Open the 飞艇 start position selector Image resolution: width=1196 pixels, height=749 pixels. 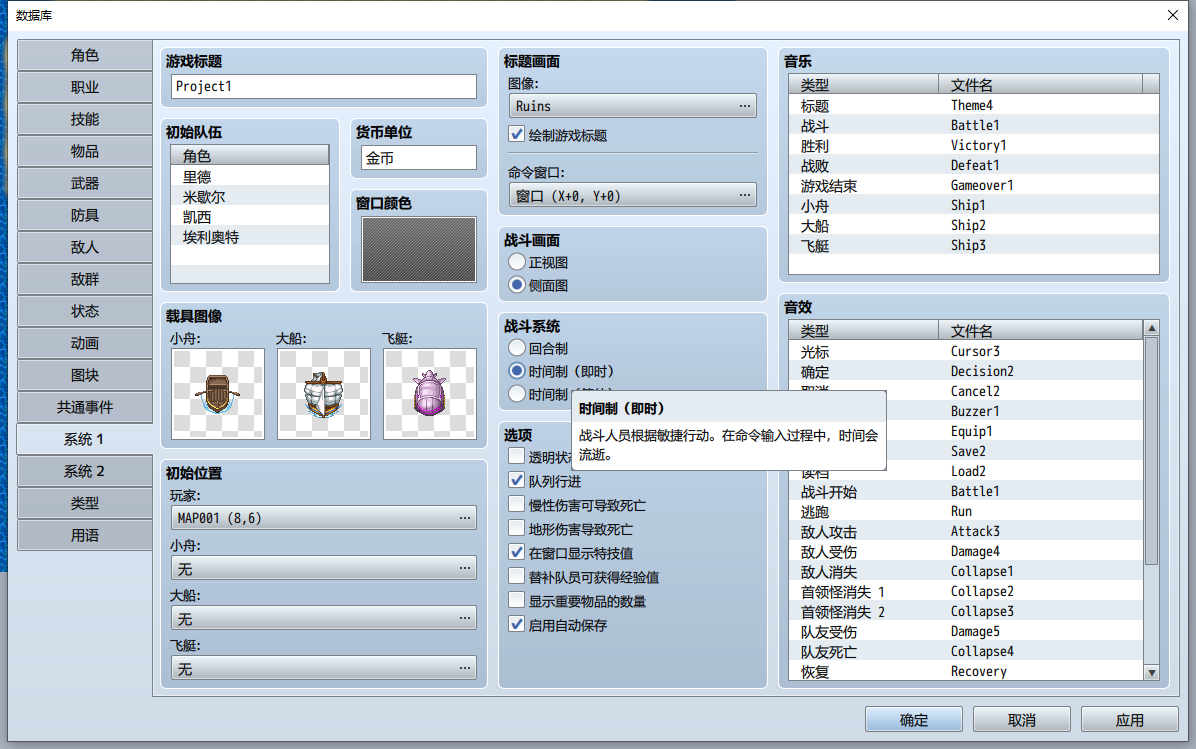[x=324, y=668]
